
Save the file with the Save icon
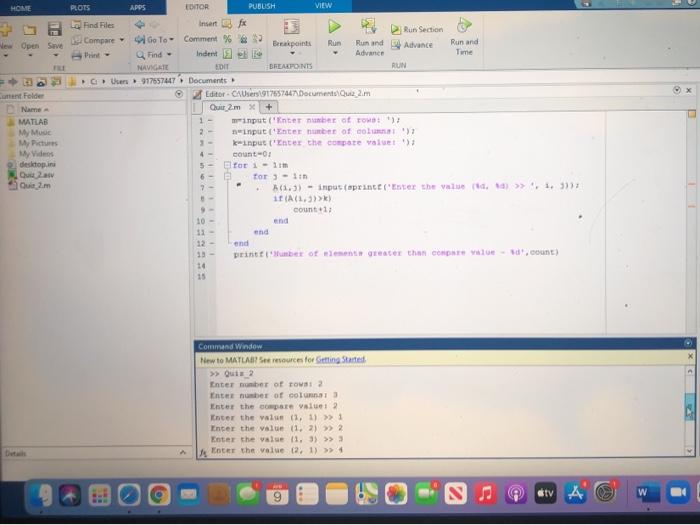pos(55,29)
